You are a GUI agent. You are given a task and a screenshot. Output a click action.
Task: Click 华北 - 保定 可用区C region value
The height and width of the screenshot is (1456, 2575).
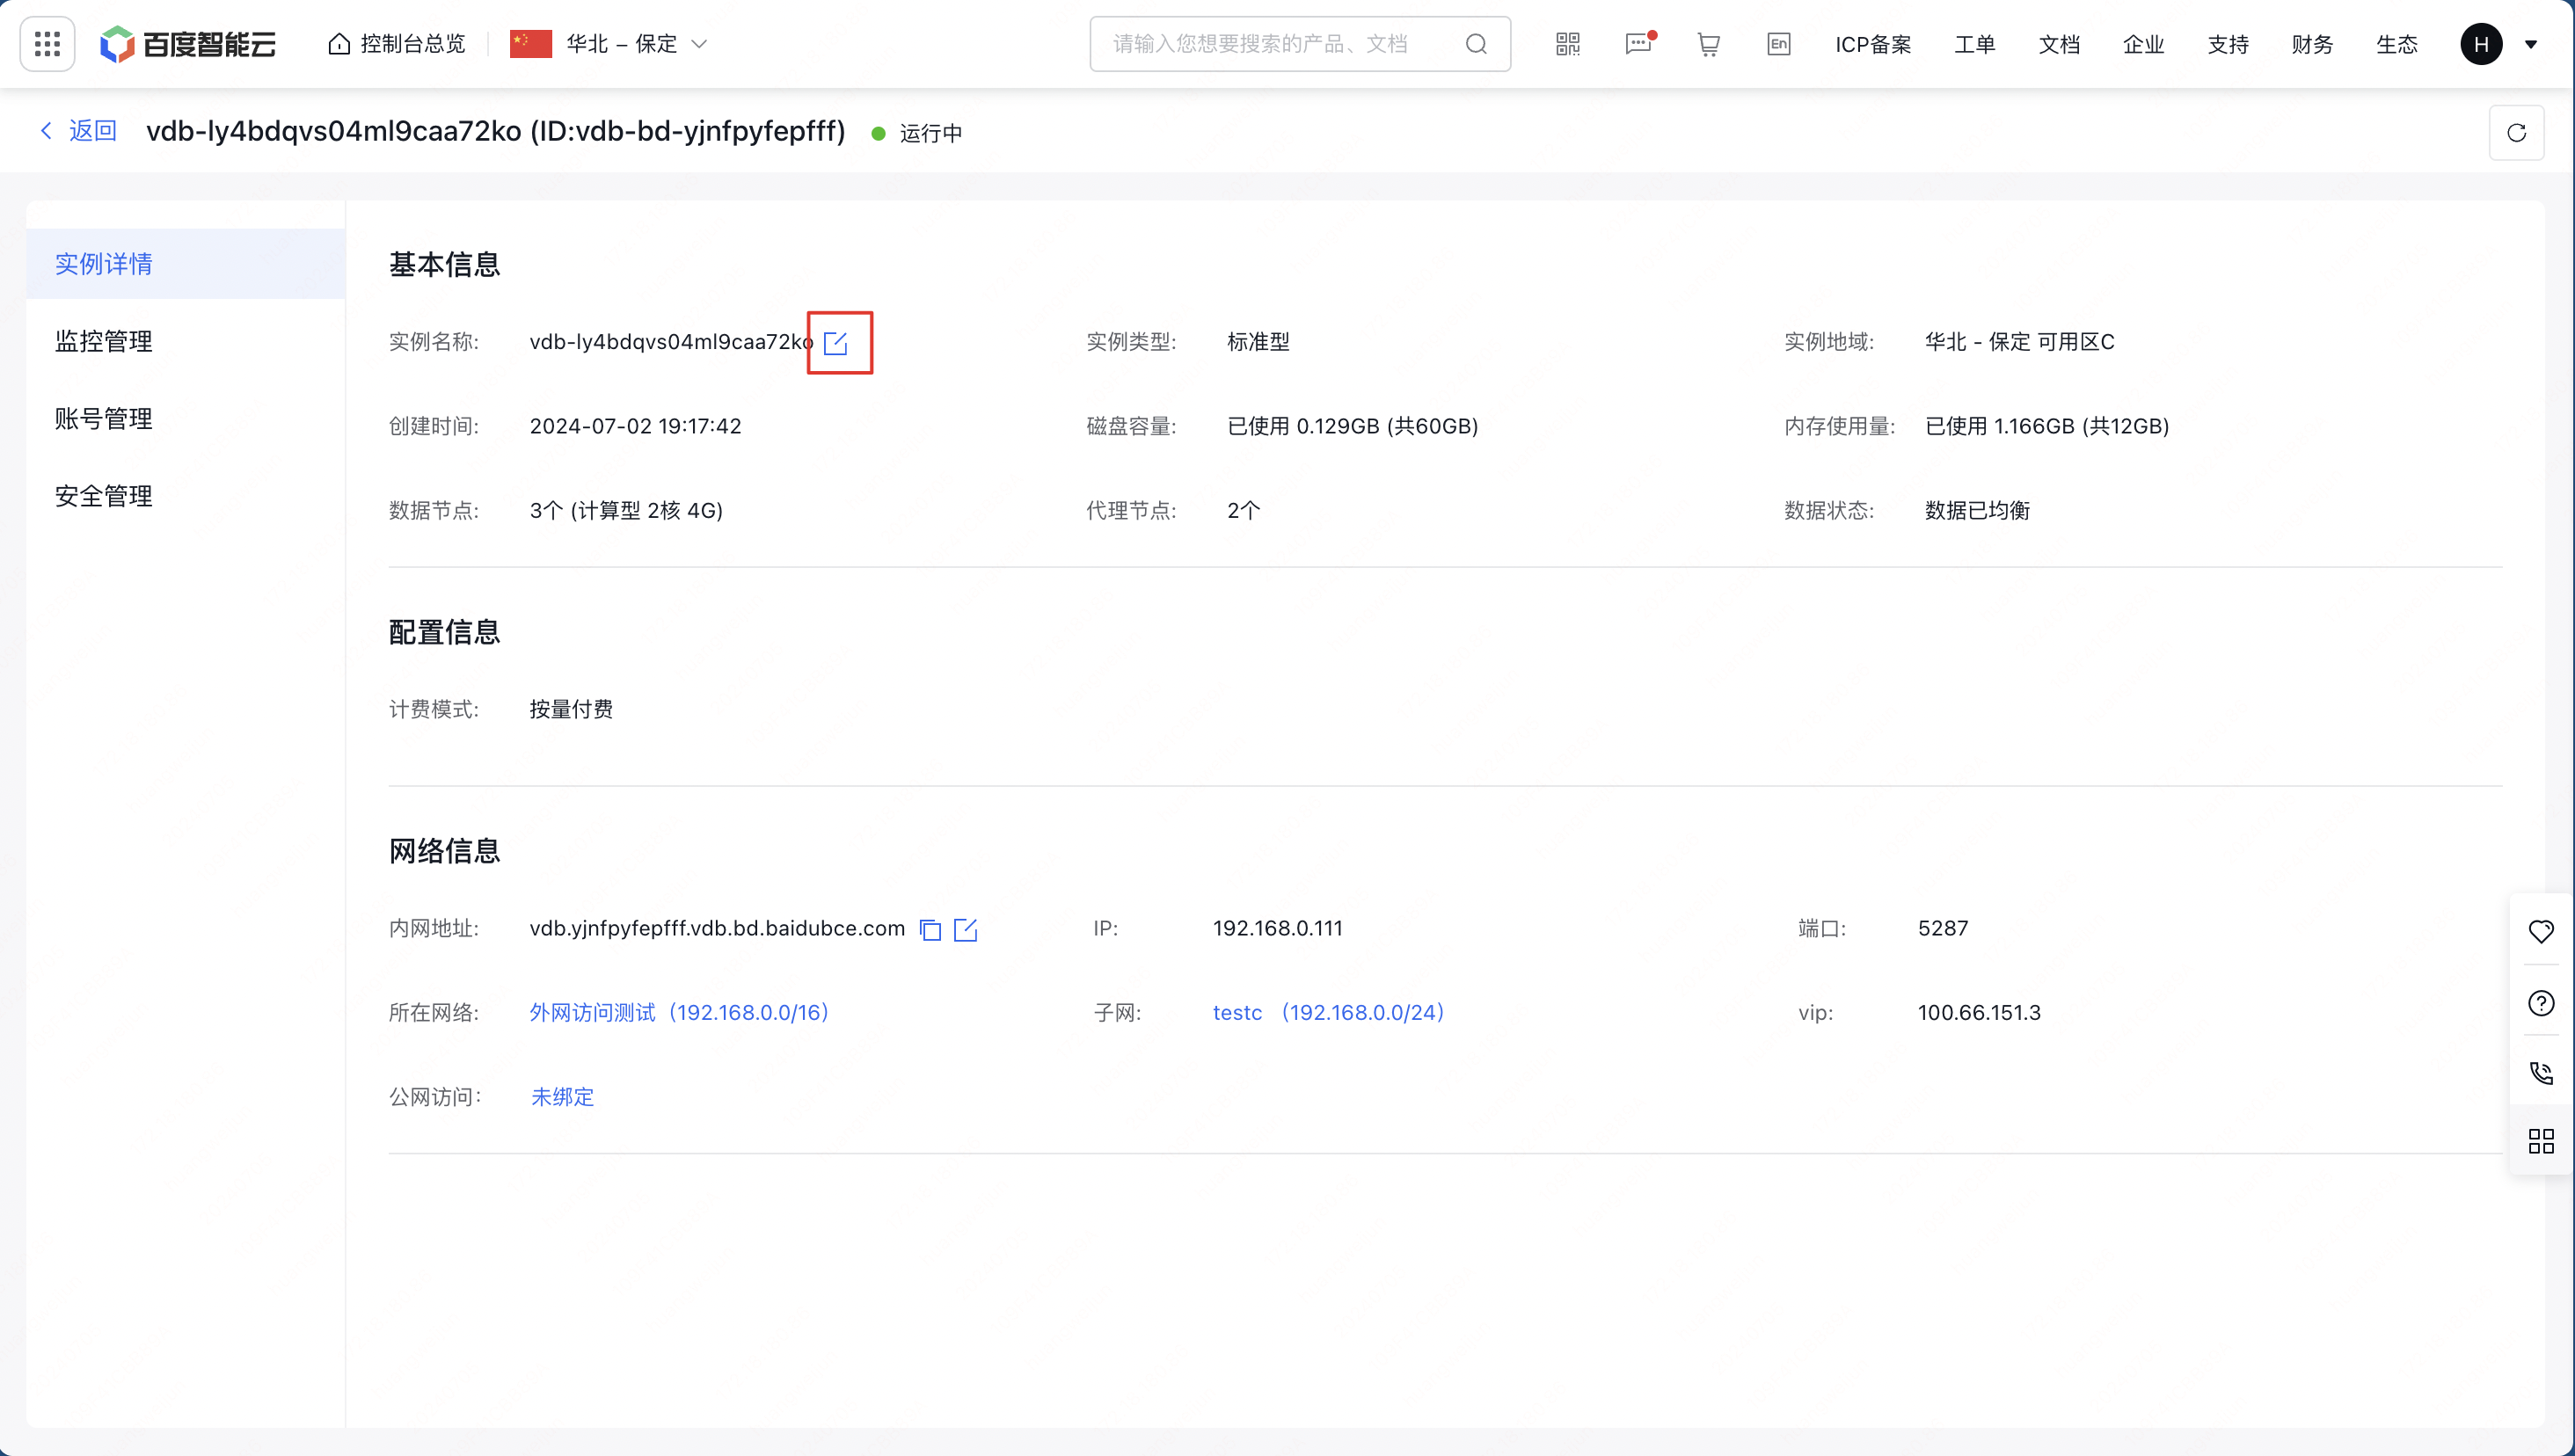coord(2019,342)
